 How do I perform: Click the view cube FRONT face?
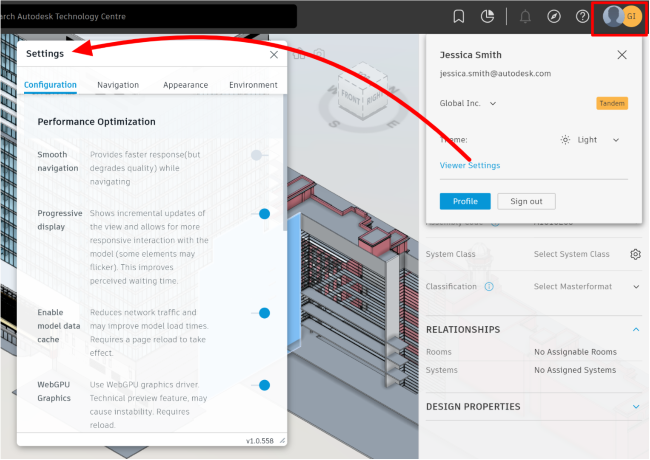click(x=351, y=98)
